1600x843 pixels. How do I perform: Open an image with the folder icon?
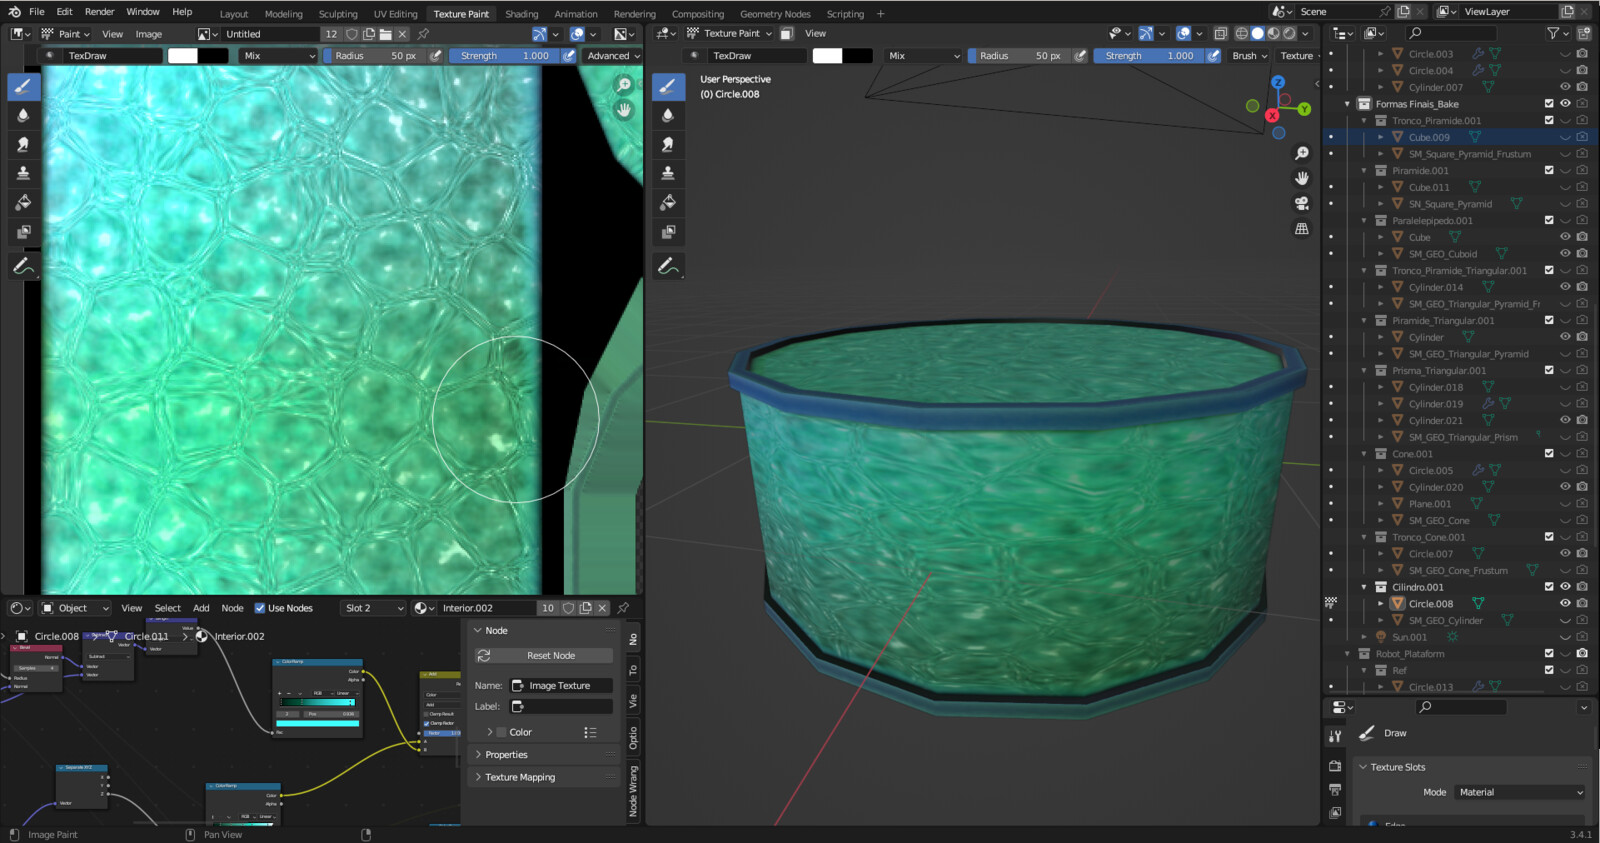click(385, 34)
